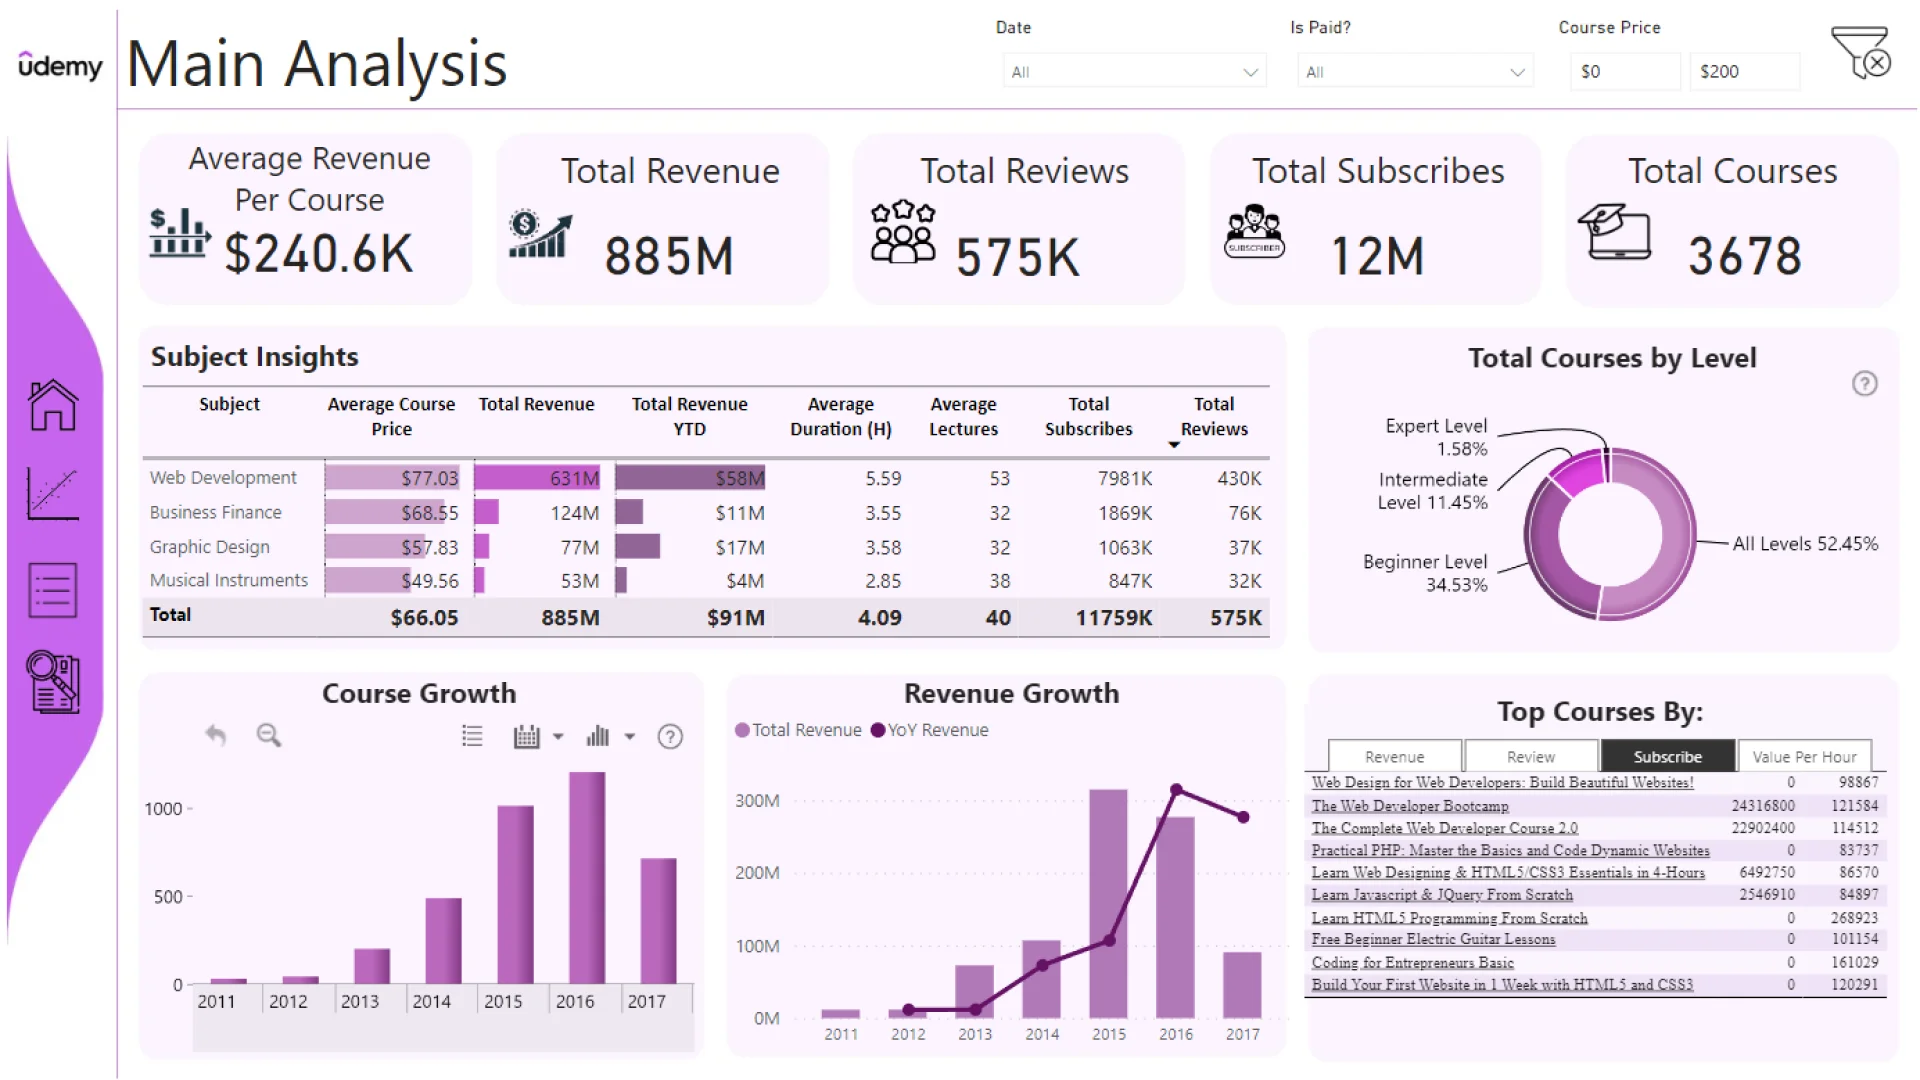Select the Revenue tab in Top Courses
The width and height of the screenshot is (1920, 1080).
click(x=1395, y=757)
